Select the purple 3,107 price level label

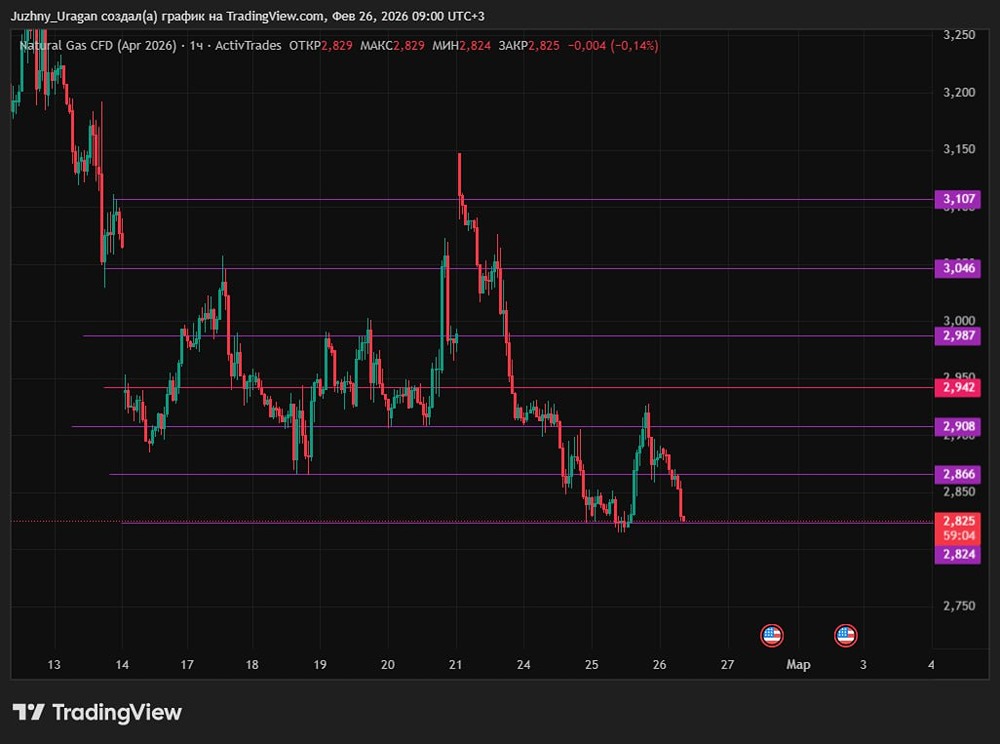[958, 199]
